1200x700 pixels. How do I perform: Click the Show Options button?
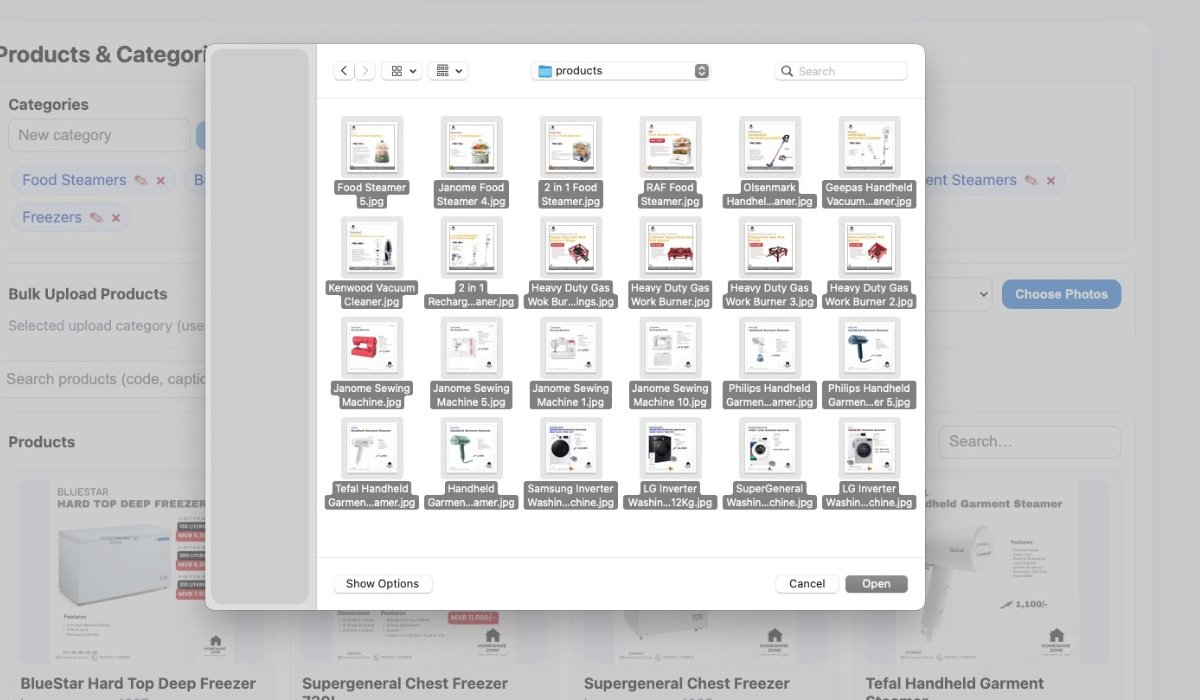(382, 583)
